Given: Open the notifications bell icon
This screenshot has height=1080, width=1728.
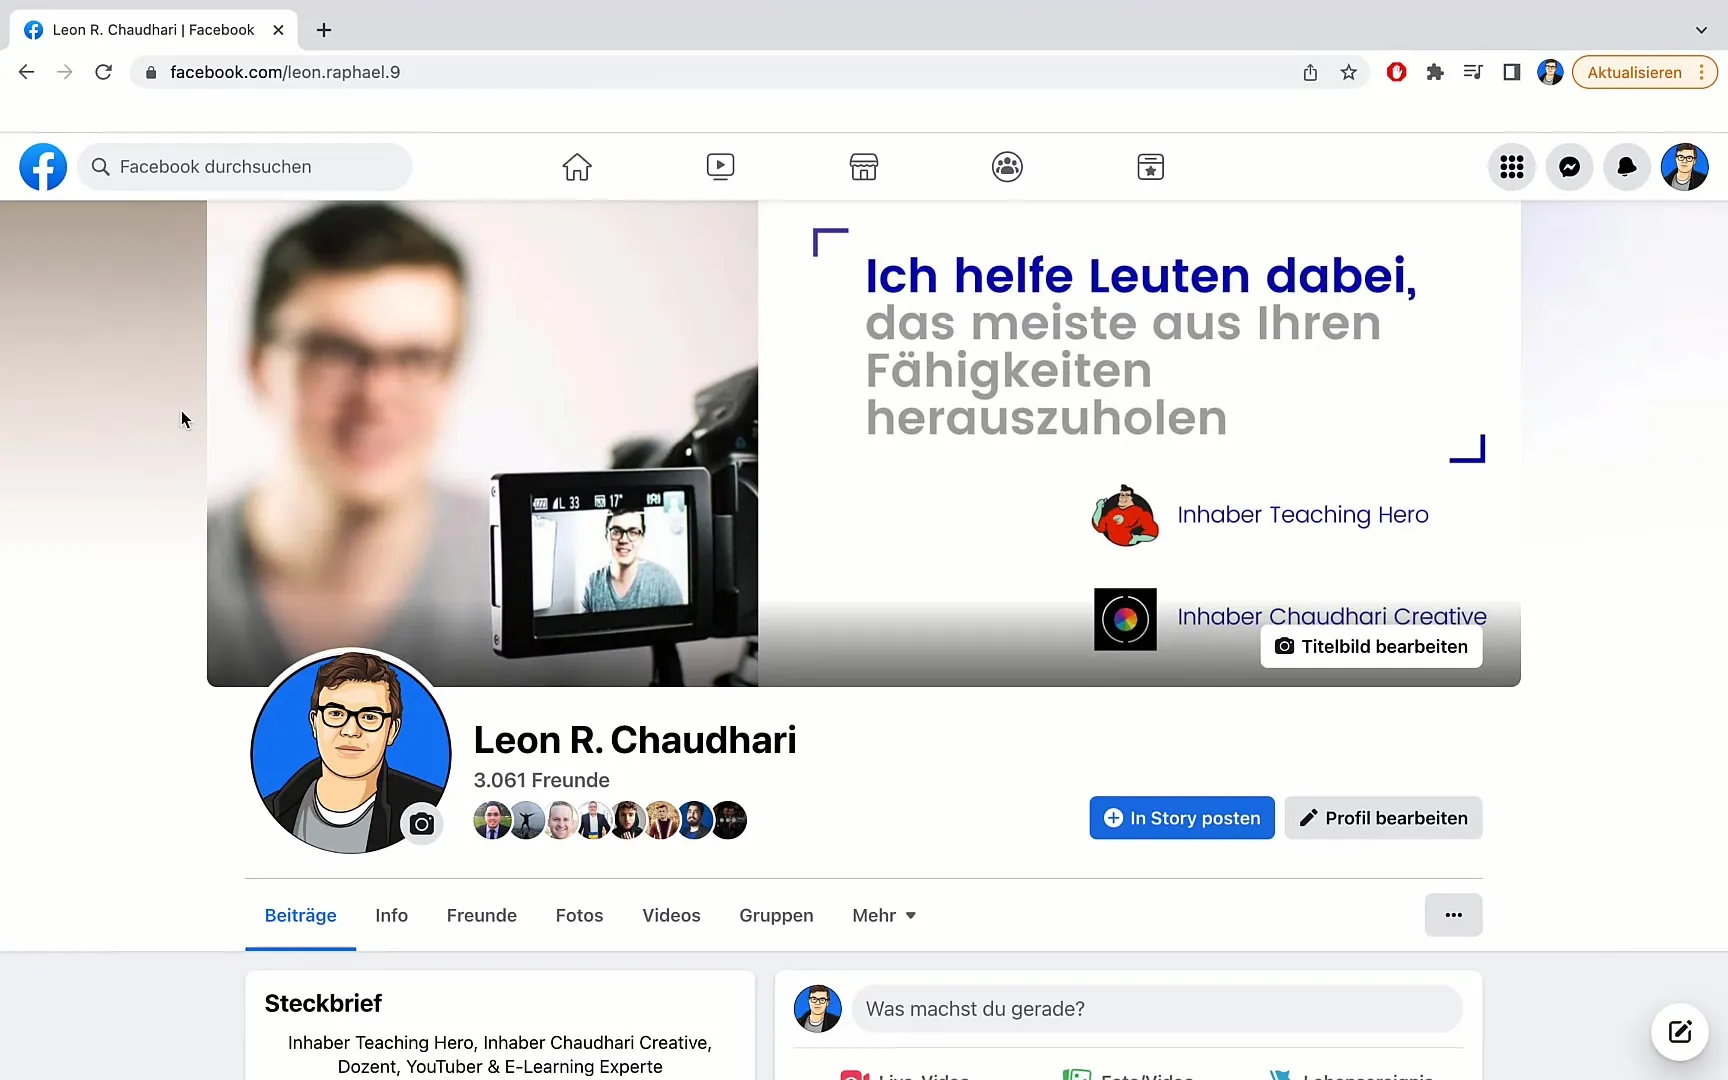Looking at the screenshot, I should pos(1627,167).
